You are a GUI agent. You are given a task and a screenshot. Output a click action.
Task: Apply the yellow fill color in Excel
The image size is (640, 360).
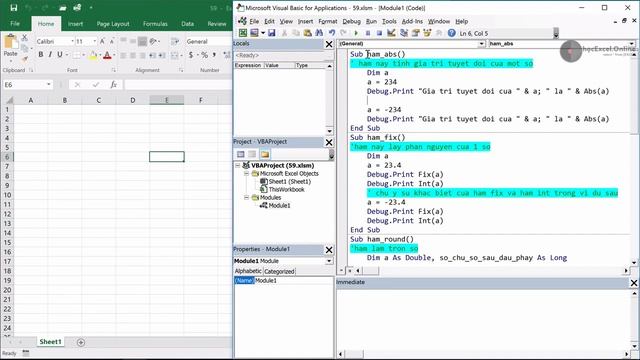click(x=93, y=55)
